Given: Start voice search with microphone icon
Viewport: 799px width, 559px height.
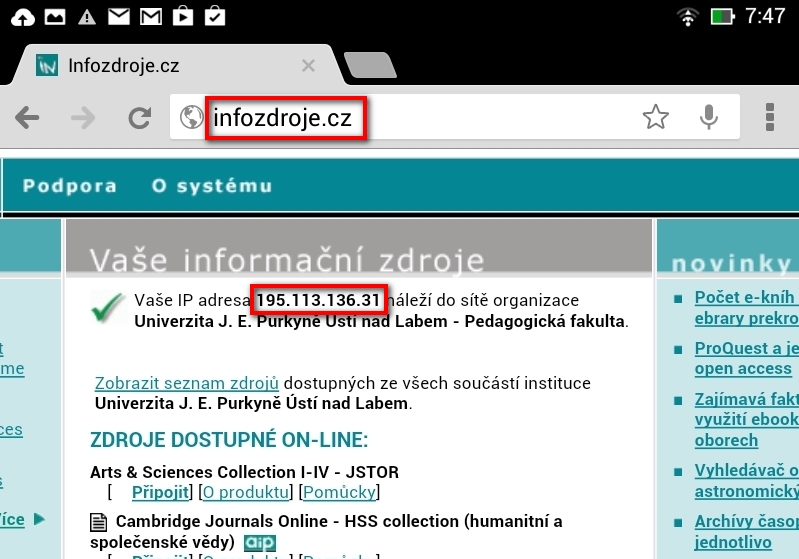Looking at the screenshot, I should [x=708, y=117].
